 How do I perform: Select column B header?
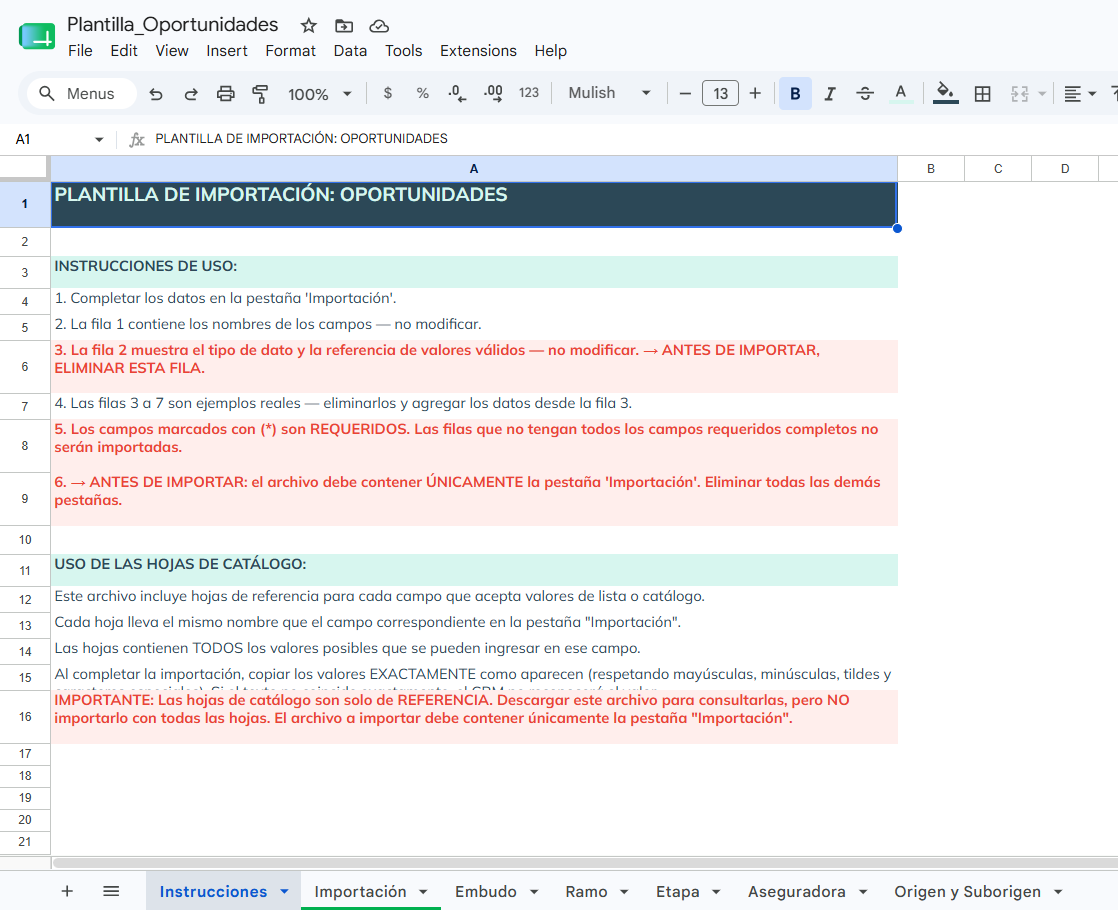point(930,169)
